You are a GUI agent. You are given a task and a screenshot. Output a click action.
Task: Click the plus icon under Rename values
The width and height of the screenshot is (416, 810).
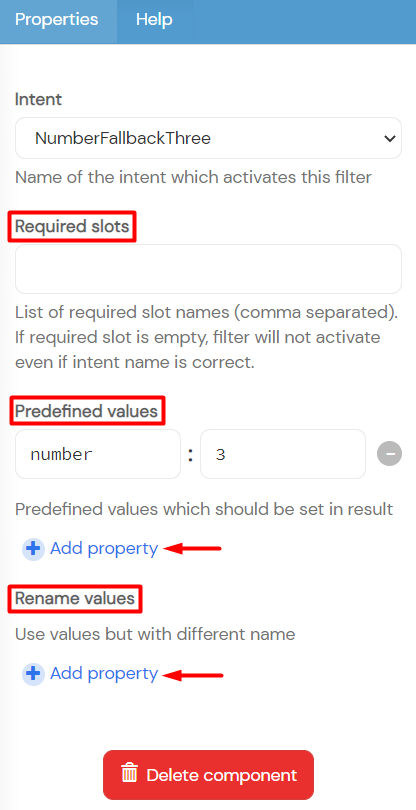pyautogui.click(x=33, y=674)
